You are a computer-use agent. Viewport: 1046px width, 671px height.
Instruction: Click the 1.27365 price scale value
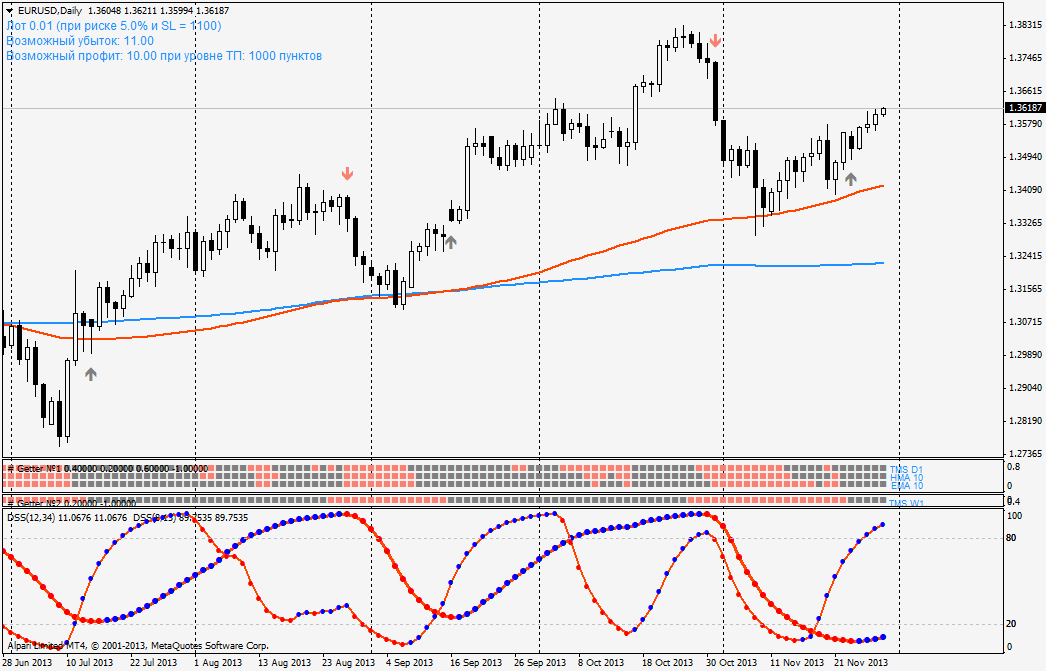click(1025, 454)
